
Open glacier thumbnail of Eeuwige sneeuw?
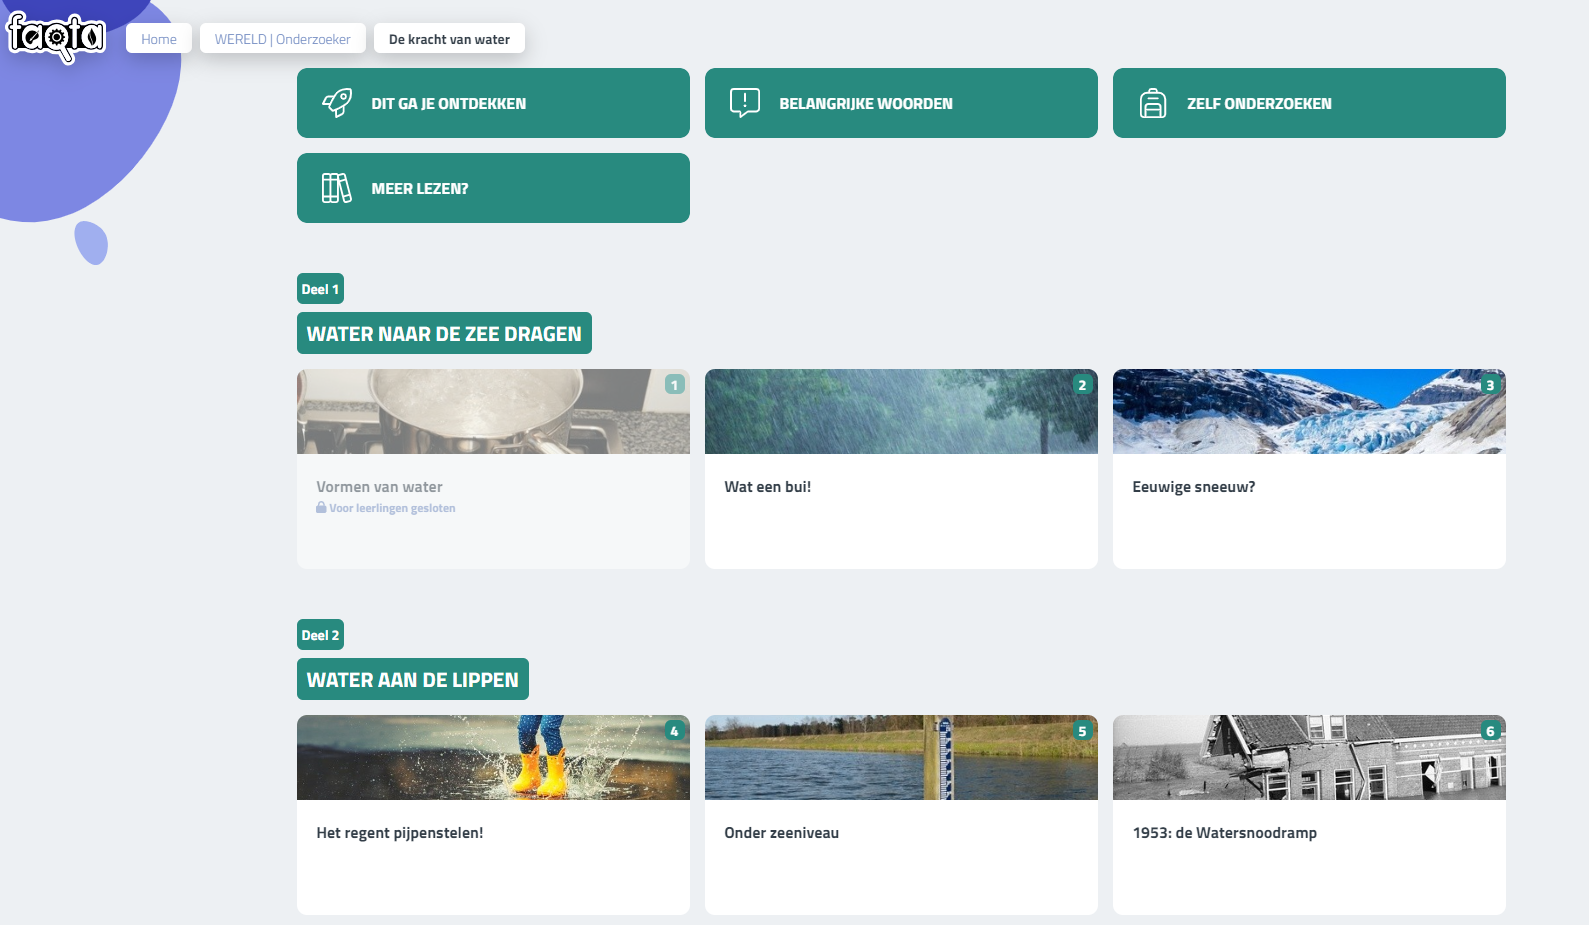tap(1309, 411)
